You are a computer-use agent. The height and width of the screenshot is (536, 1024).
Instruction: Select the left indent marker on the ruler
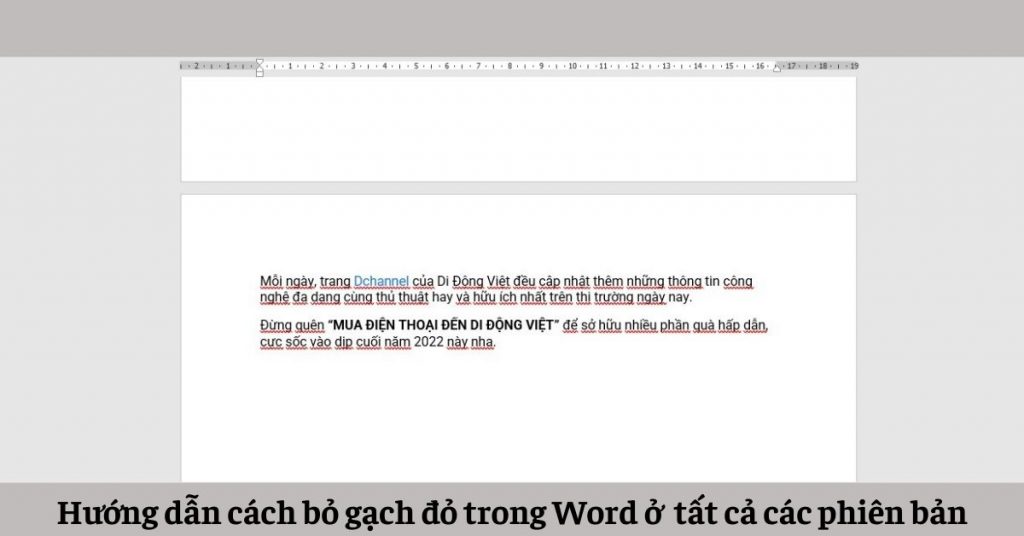pos(259,67)
